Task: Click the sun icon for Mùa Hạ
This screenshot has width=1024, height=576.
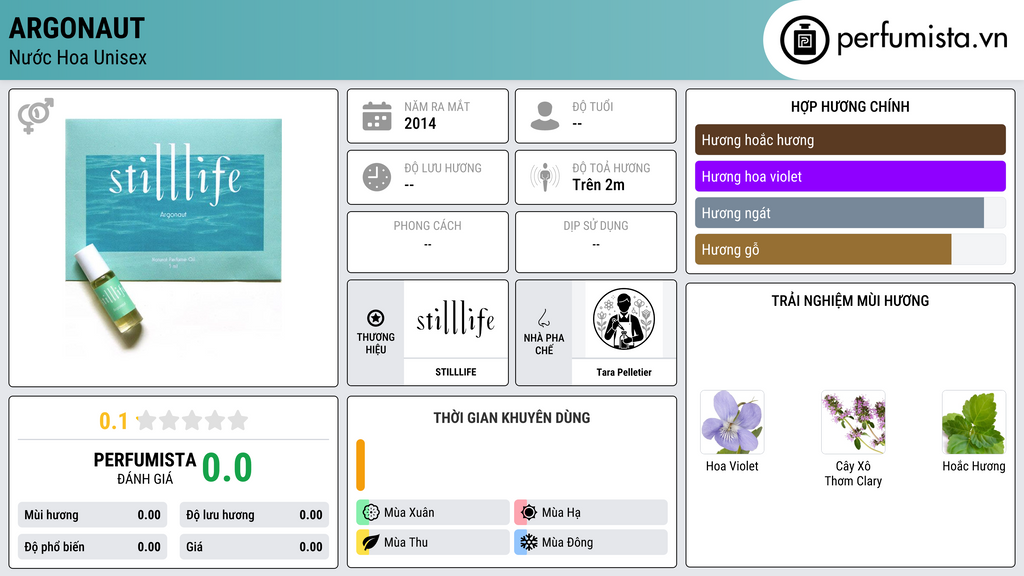Action: click(x=529, y=513)
